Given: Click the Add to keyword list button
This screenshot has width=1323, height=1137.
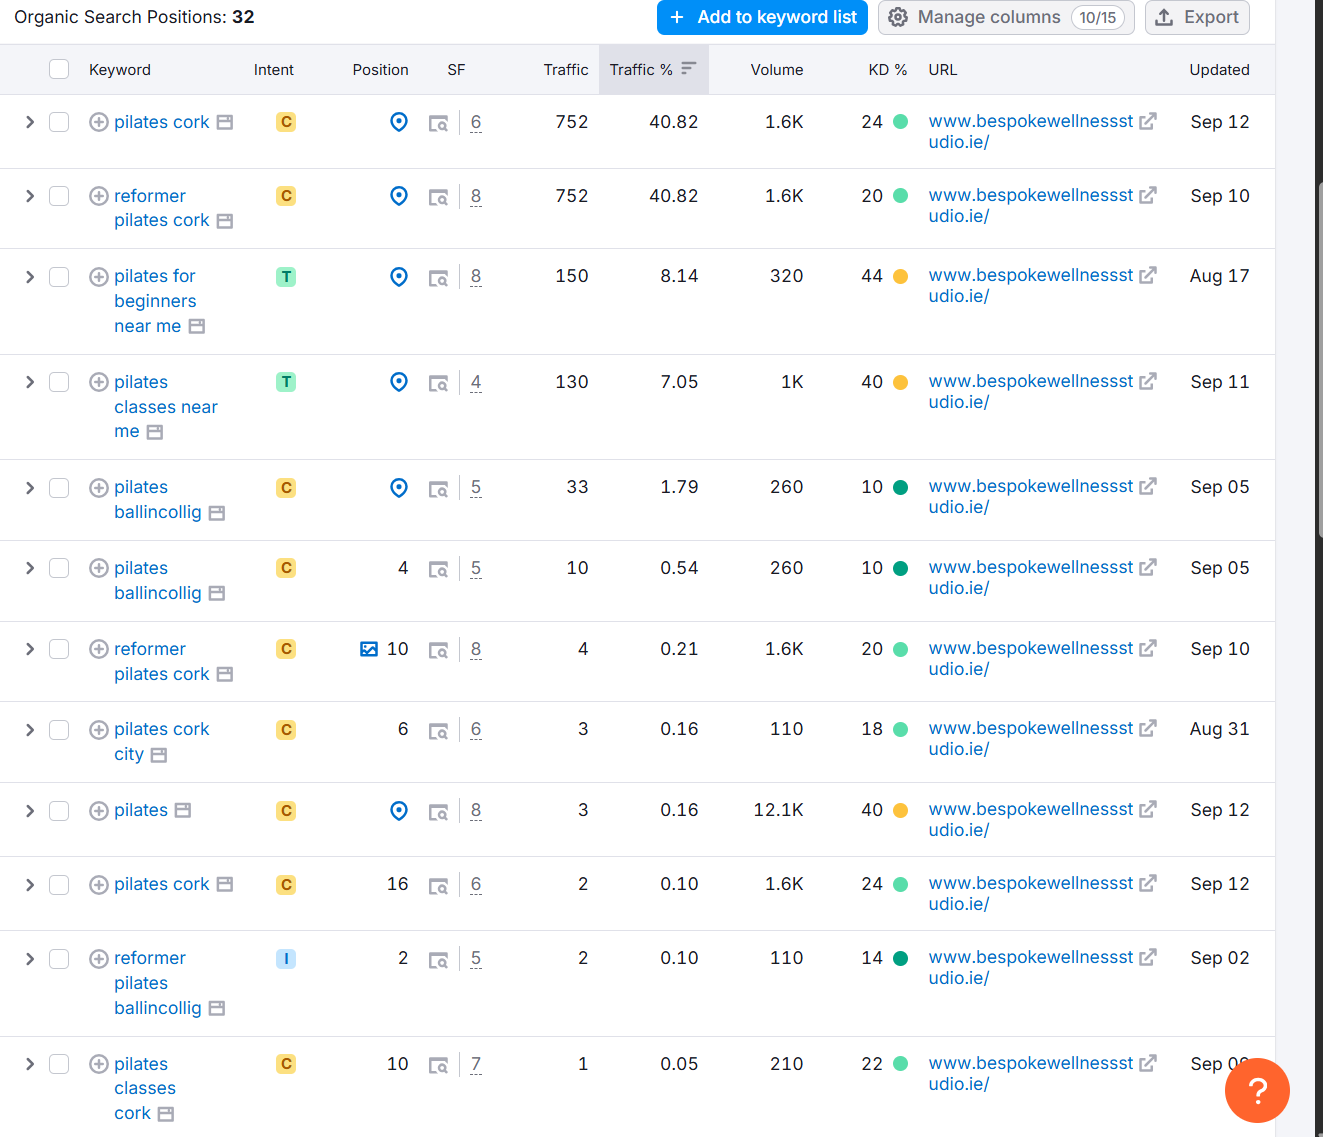Looking at the screenshot, I should 762,17.
